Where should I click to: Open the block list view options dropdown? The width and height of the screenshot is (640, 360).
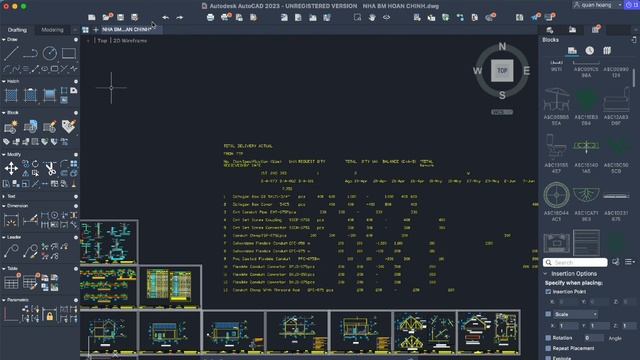[630, 262]
